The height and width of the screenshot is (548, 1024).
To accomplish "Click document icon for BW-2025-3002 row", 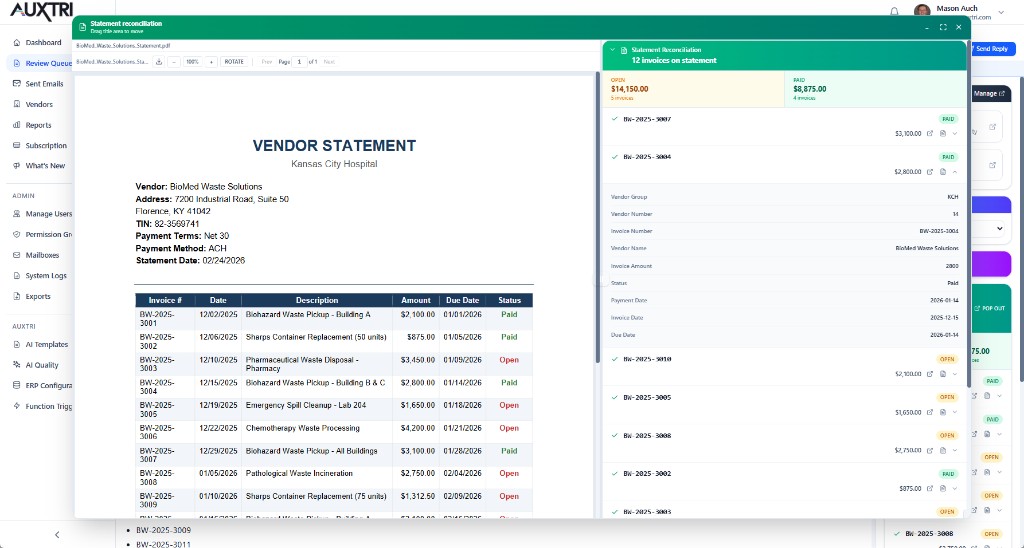I will click(943, 489).
